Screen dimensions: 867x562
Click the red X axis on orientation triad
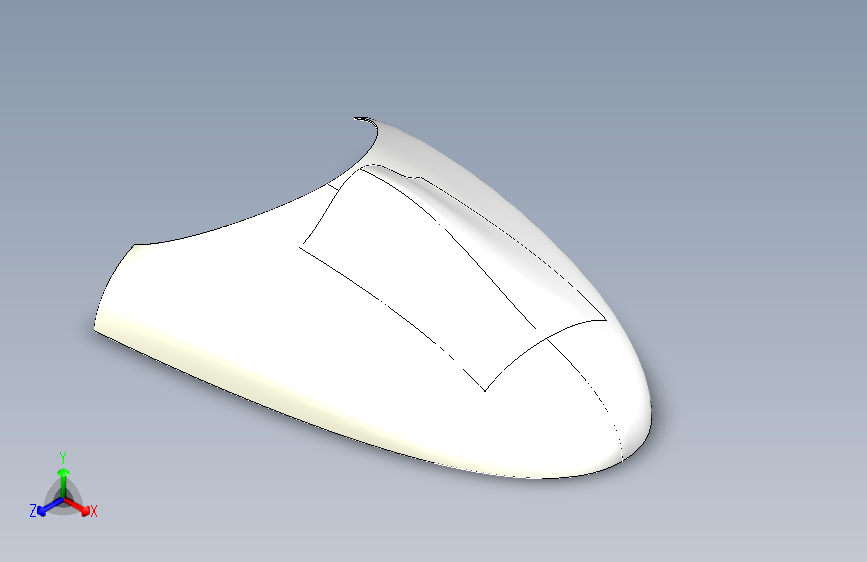click(77, 506)
